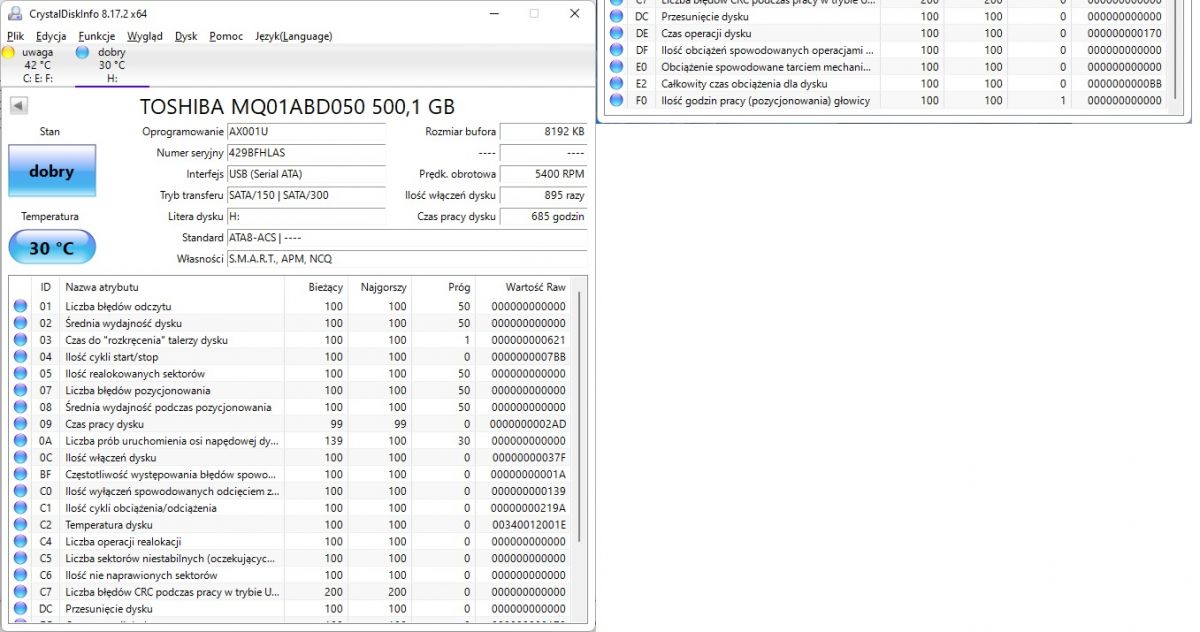Select the 'Ilość włączeń dysku' row
Image resolution: width=1200 pixels, height=632 pixels.
click(x=290, y=458)
